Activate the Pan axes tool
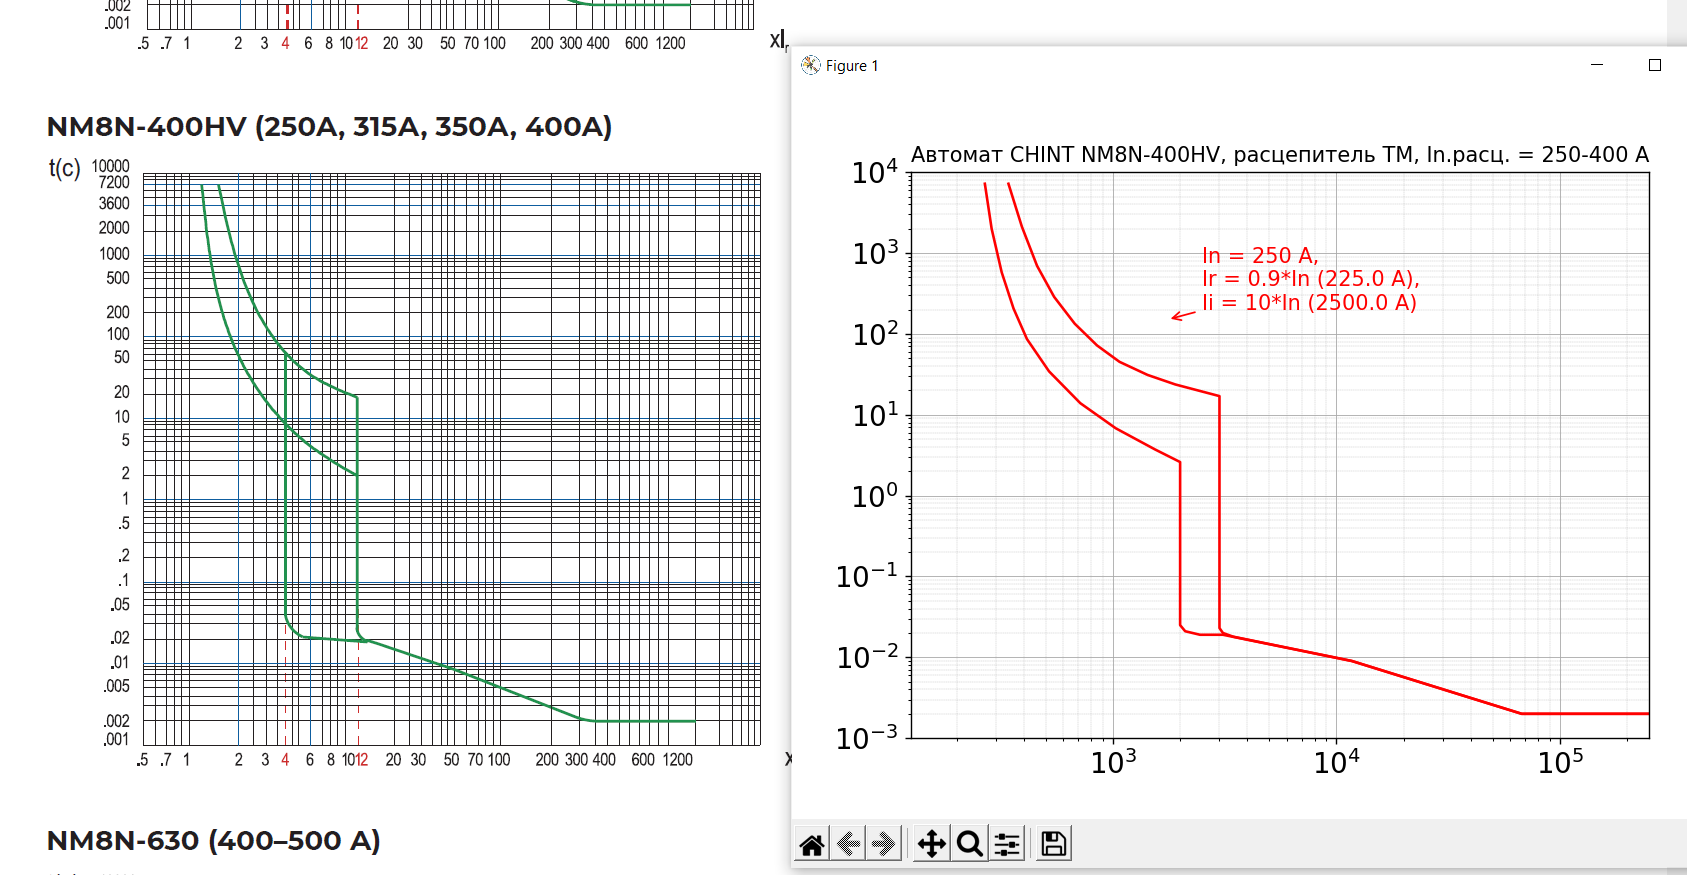The height and width of the screenshot is (875, 1687). click(x=932, y=845)
